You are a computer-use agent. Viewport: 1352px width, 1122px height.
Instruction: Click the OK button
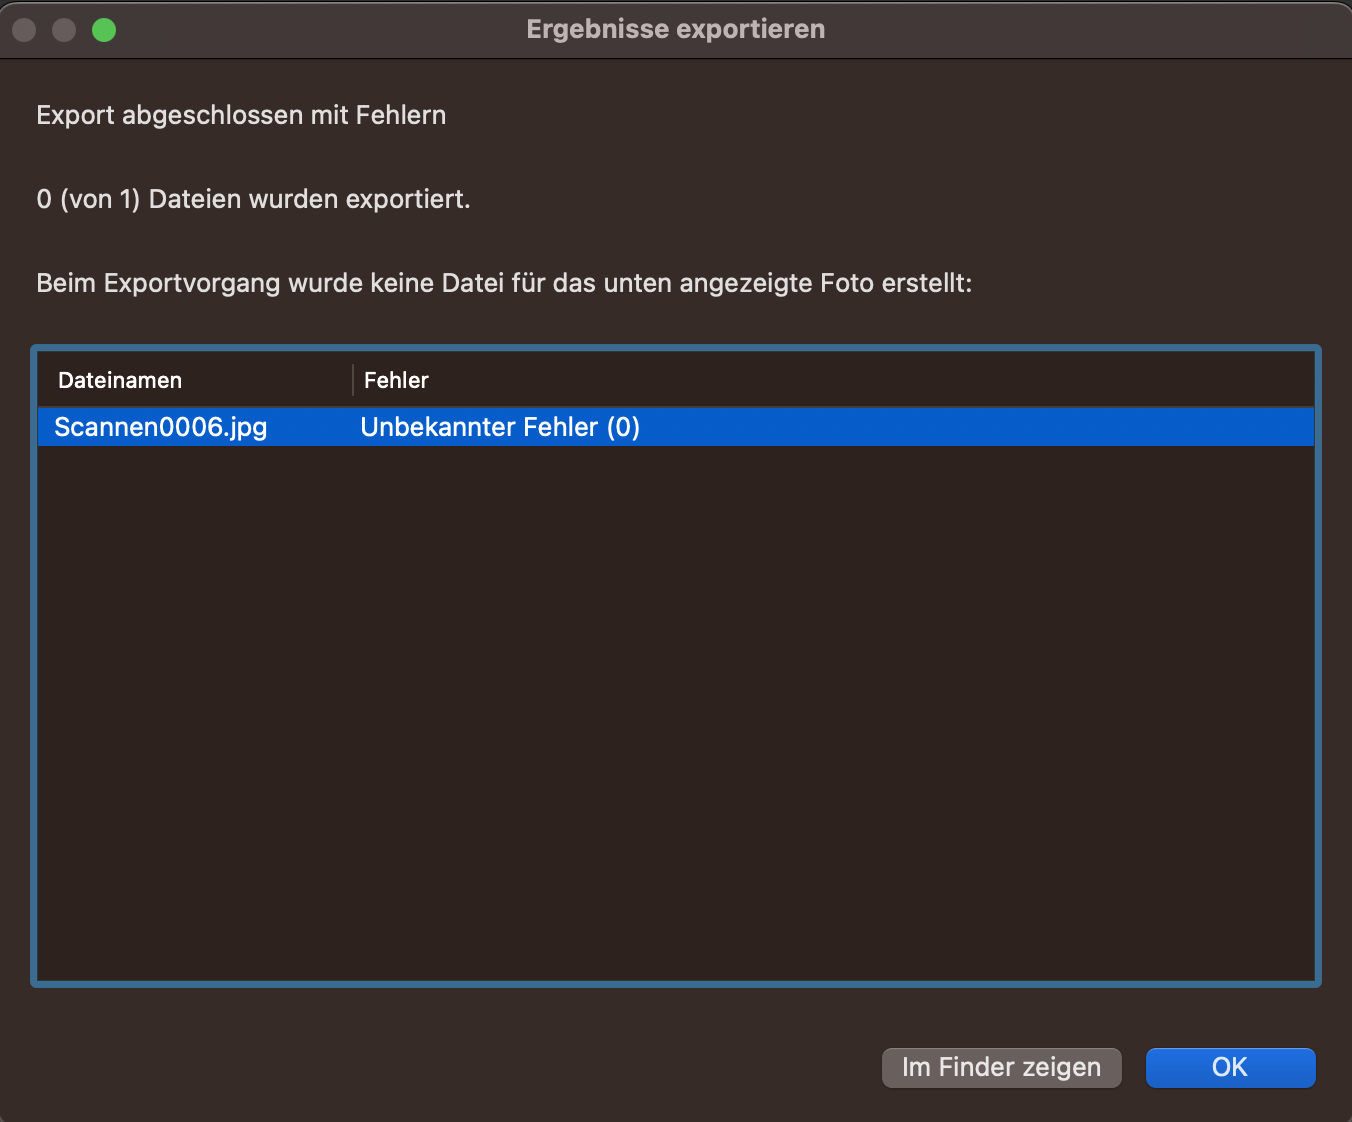pyautogui.click(x=1230, y=1067)
